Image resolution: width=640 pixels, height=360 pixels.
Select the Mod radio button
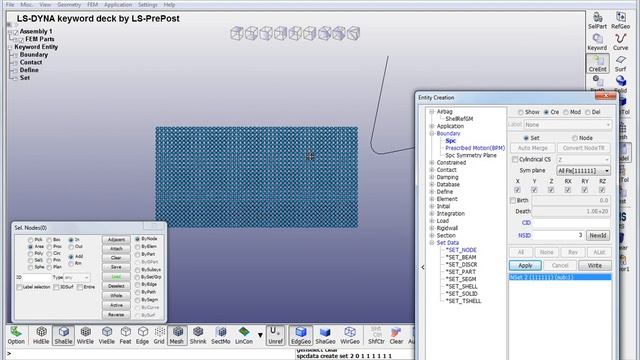pos(566,112)
